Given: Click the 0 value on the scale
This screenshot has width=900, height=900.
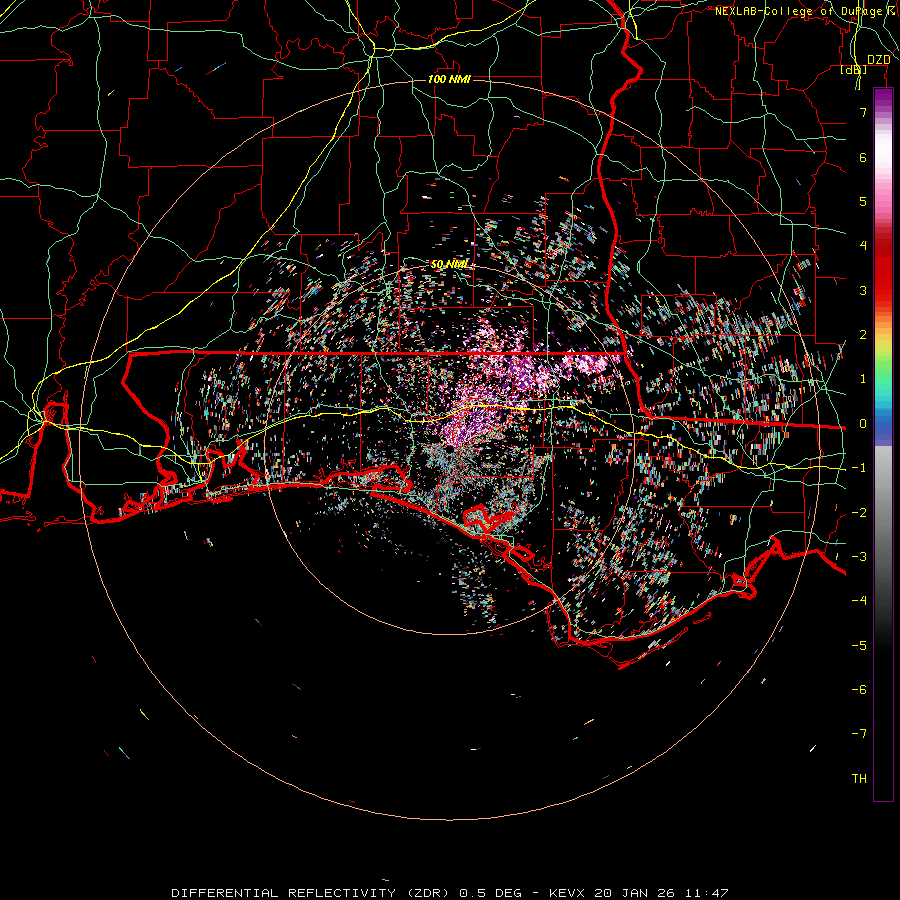Looking at the screenshot, I should pos(863,424).
